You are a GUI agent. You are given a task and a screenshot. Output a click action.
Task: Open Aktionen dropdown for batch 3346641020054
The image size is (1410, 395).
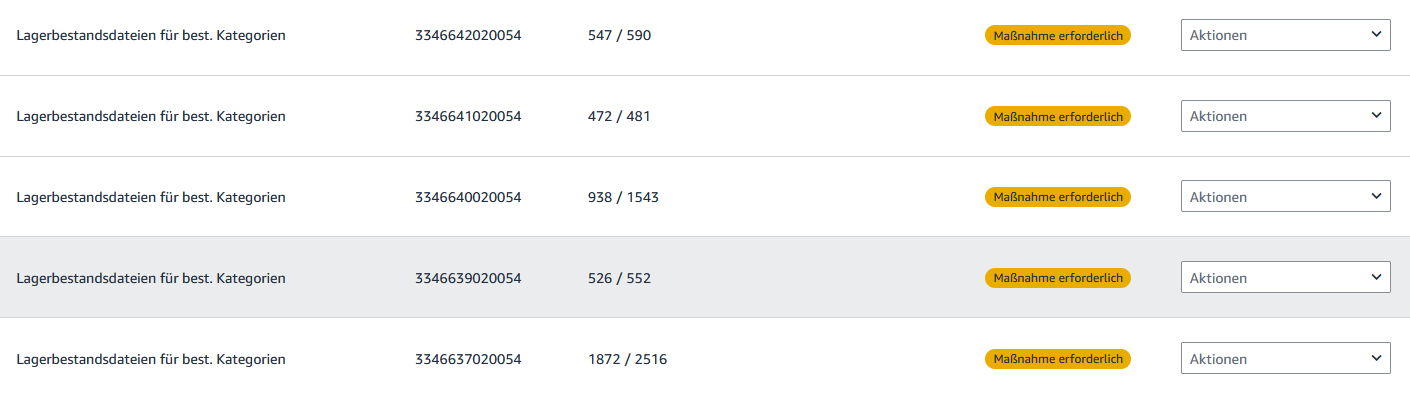(1285, 116)
